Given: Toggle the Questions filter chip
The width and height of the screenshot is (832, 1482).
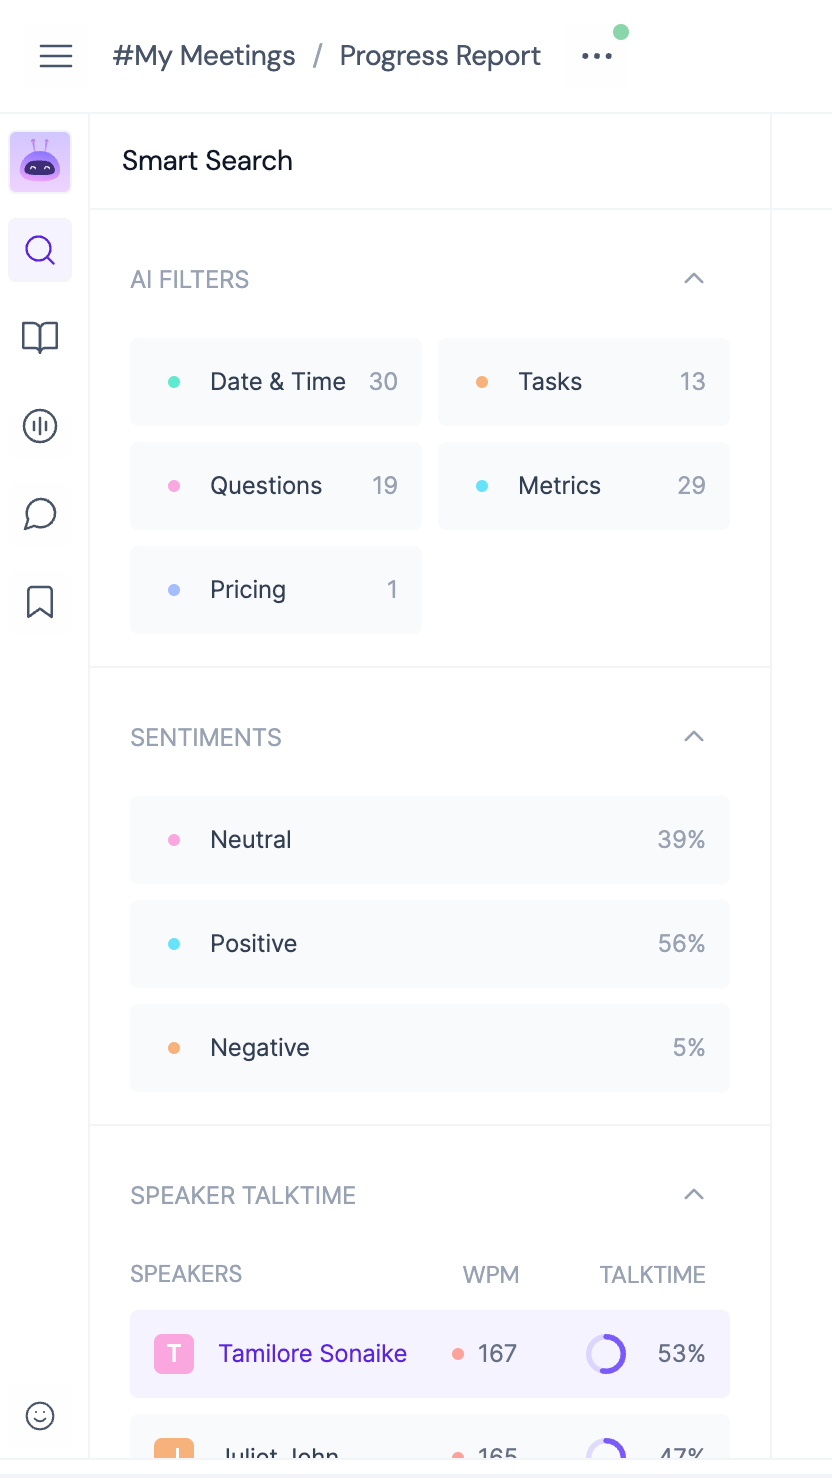Looking at the screenshot, I should (276, 486).
